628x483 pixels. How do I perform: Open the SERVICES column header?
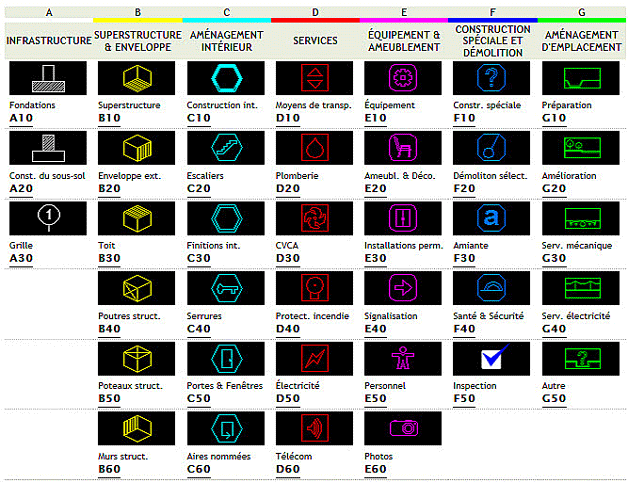pos(315,40)
